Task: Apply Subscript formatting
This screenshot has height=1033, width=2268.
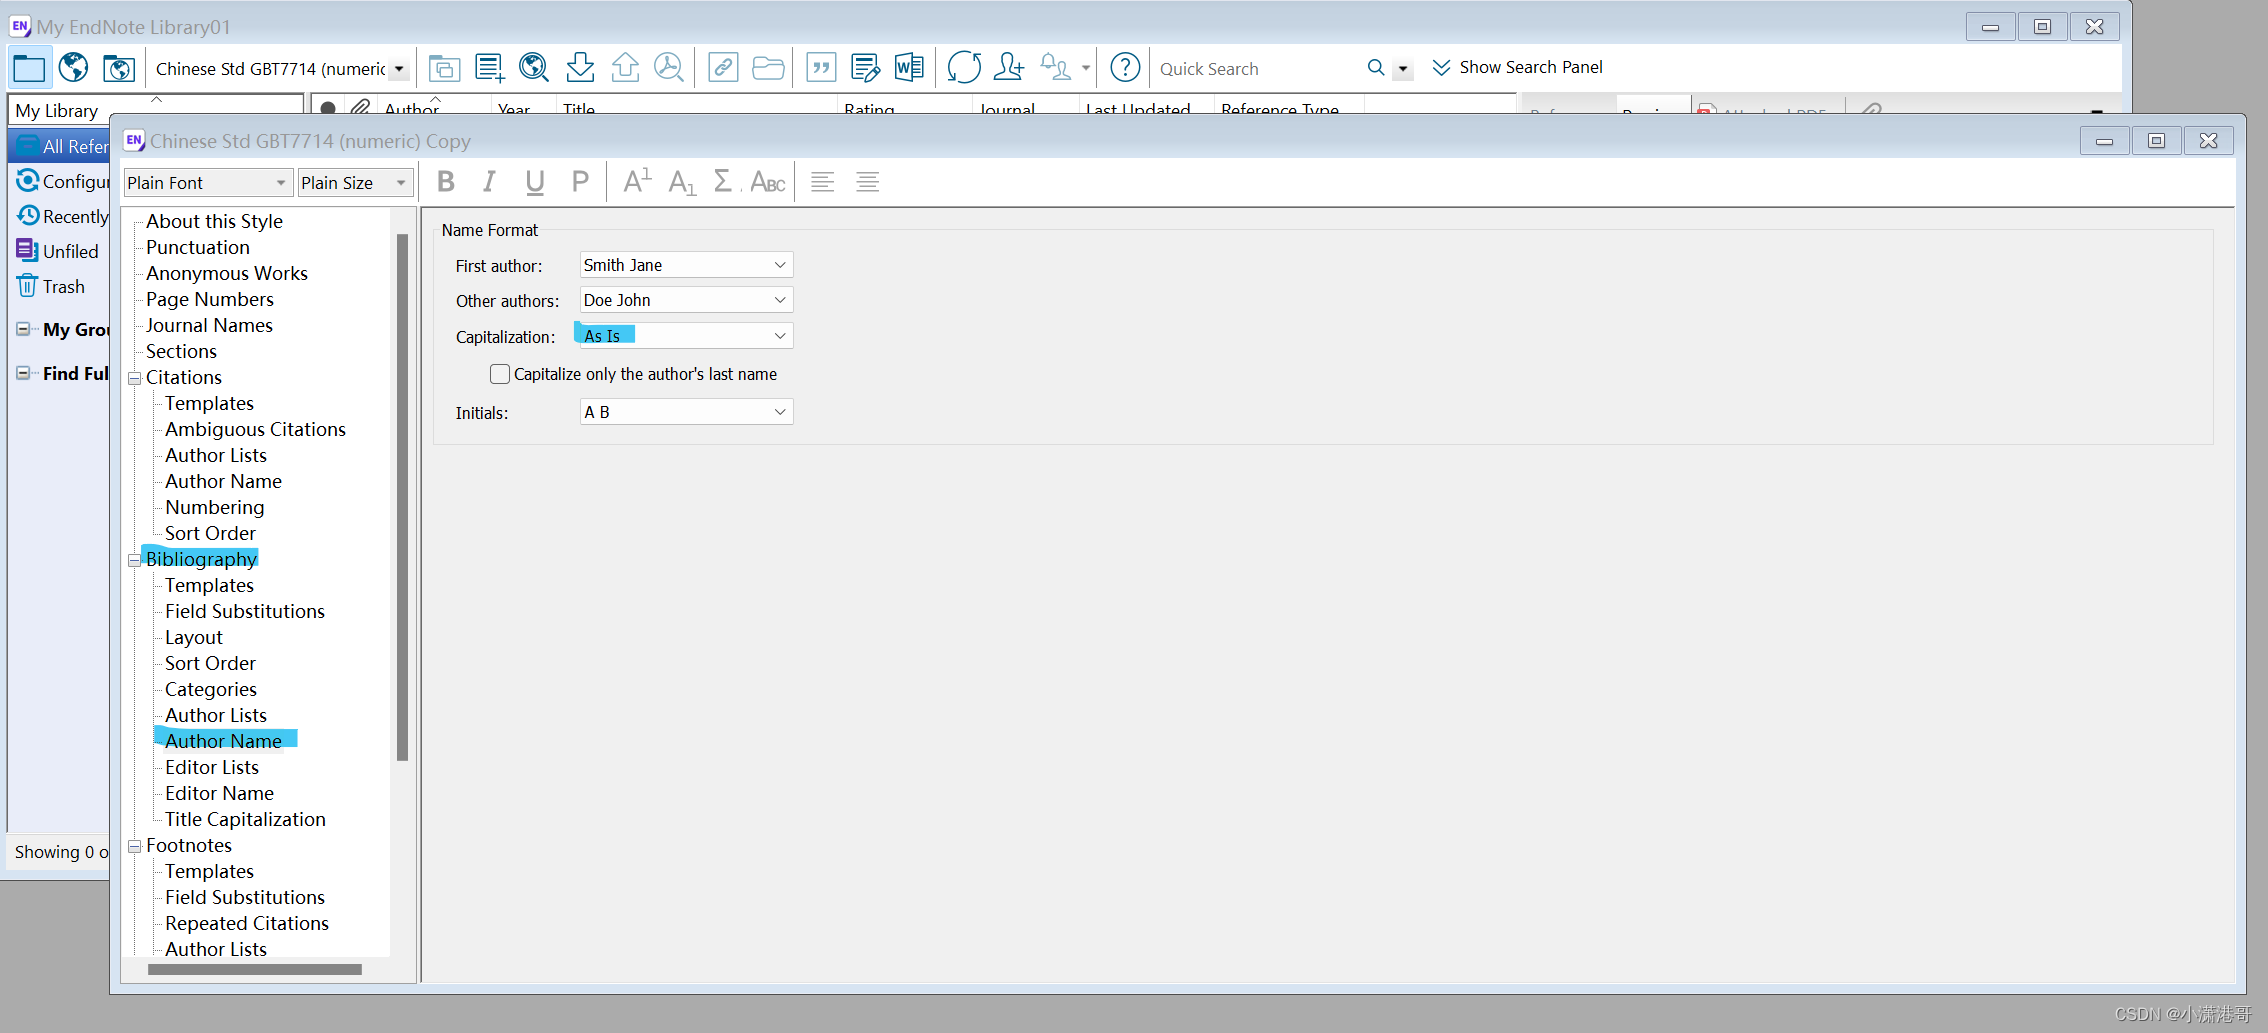Action: (x=682, y=182)
